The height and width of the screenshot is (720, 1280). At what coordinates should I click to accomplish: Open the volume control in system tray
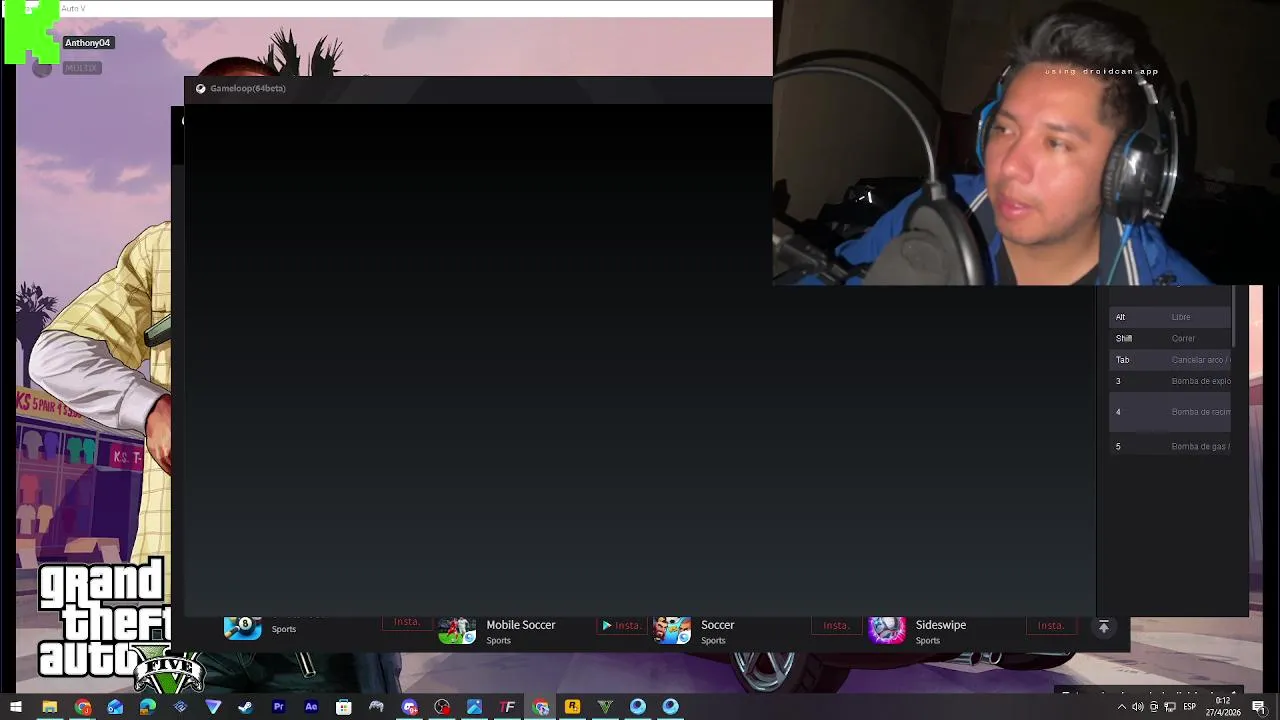click(1137, 707)
